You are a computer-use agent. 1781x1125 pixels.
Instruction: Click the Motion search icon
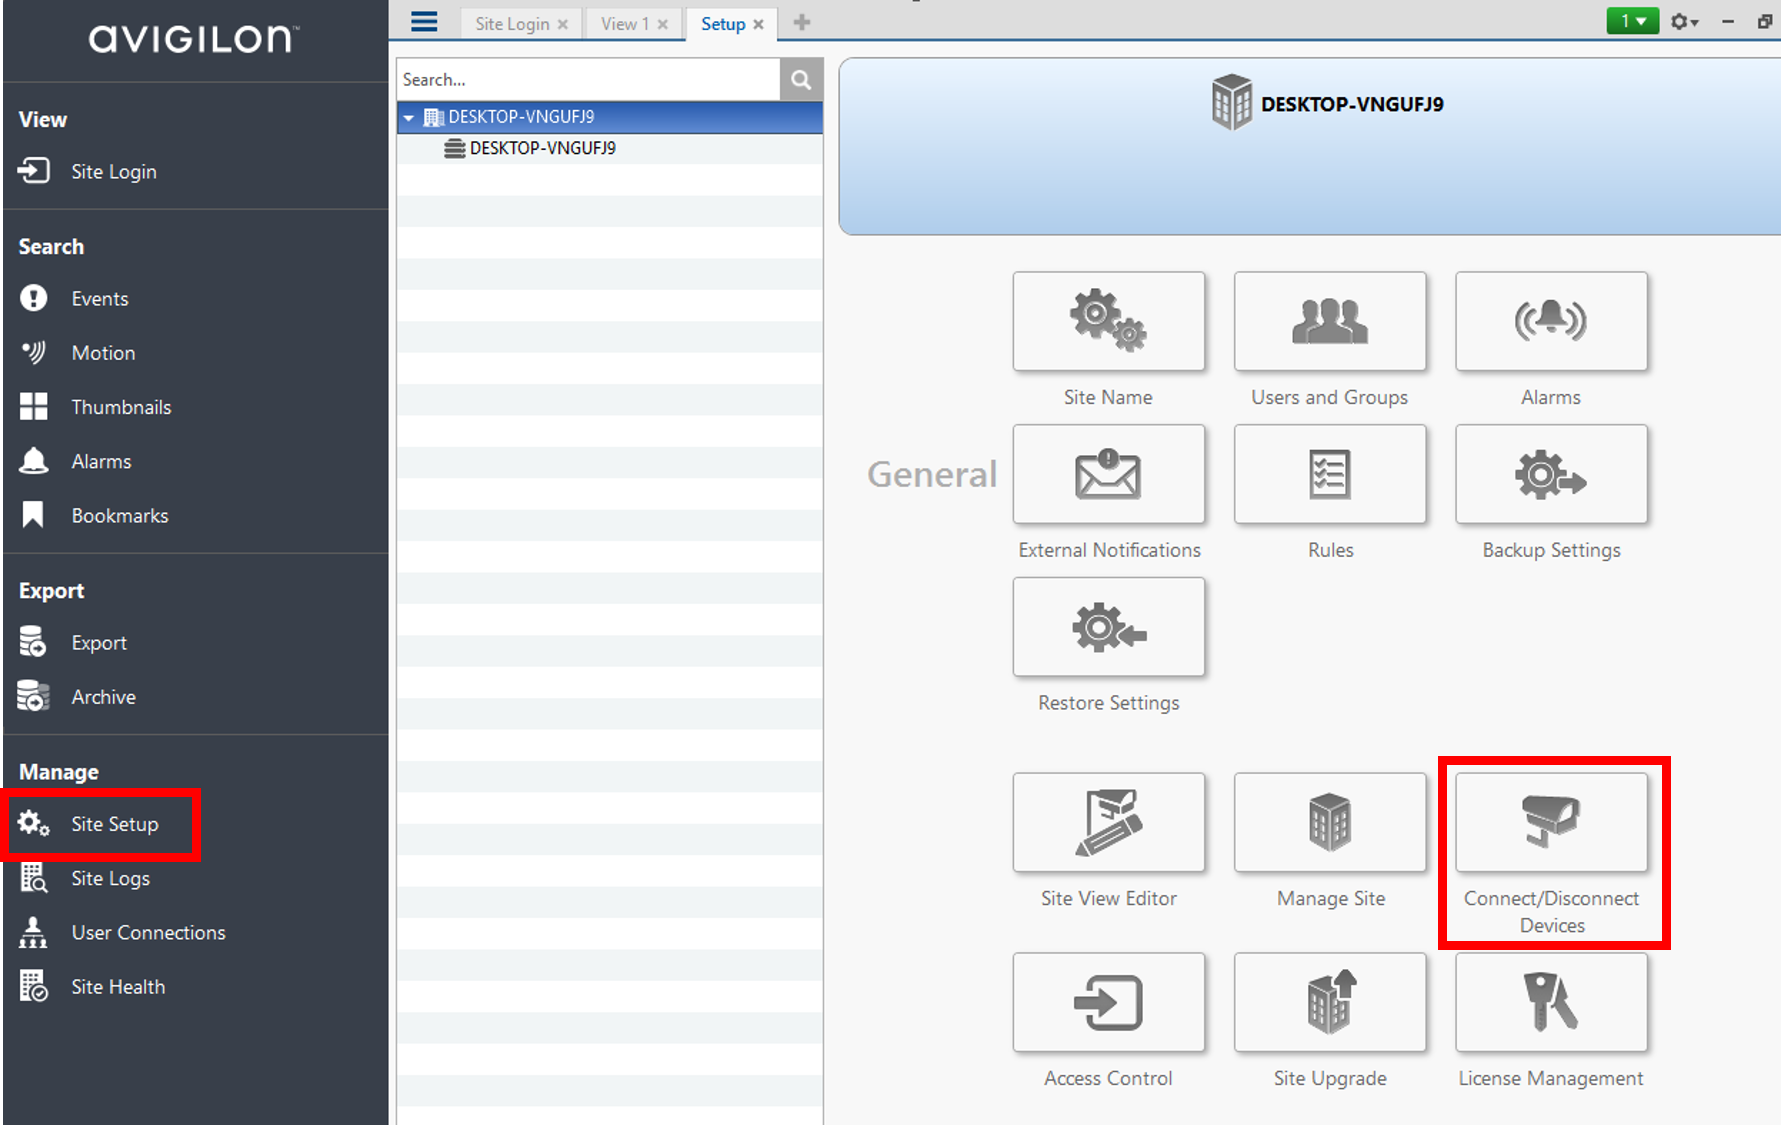coord(33,352)
